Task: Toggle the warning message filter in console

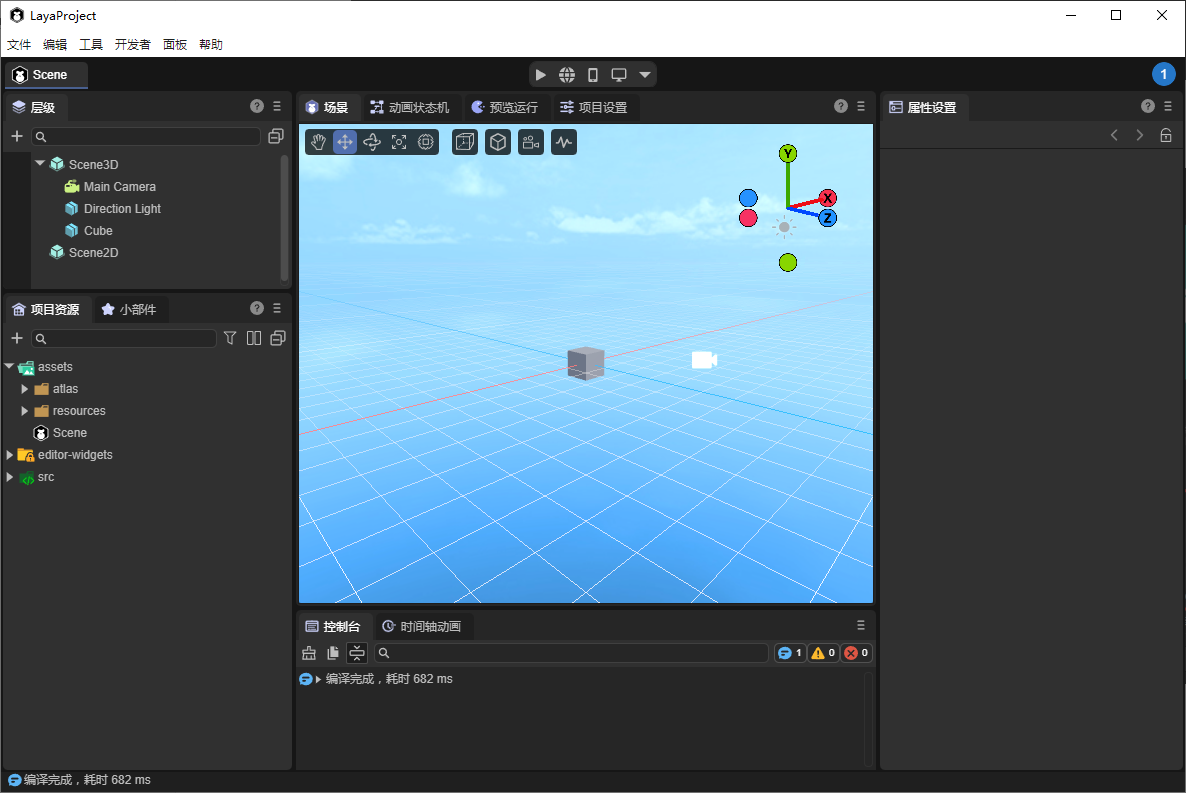Action: point(824,653)
